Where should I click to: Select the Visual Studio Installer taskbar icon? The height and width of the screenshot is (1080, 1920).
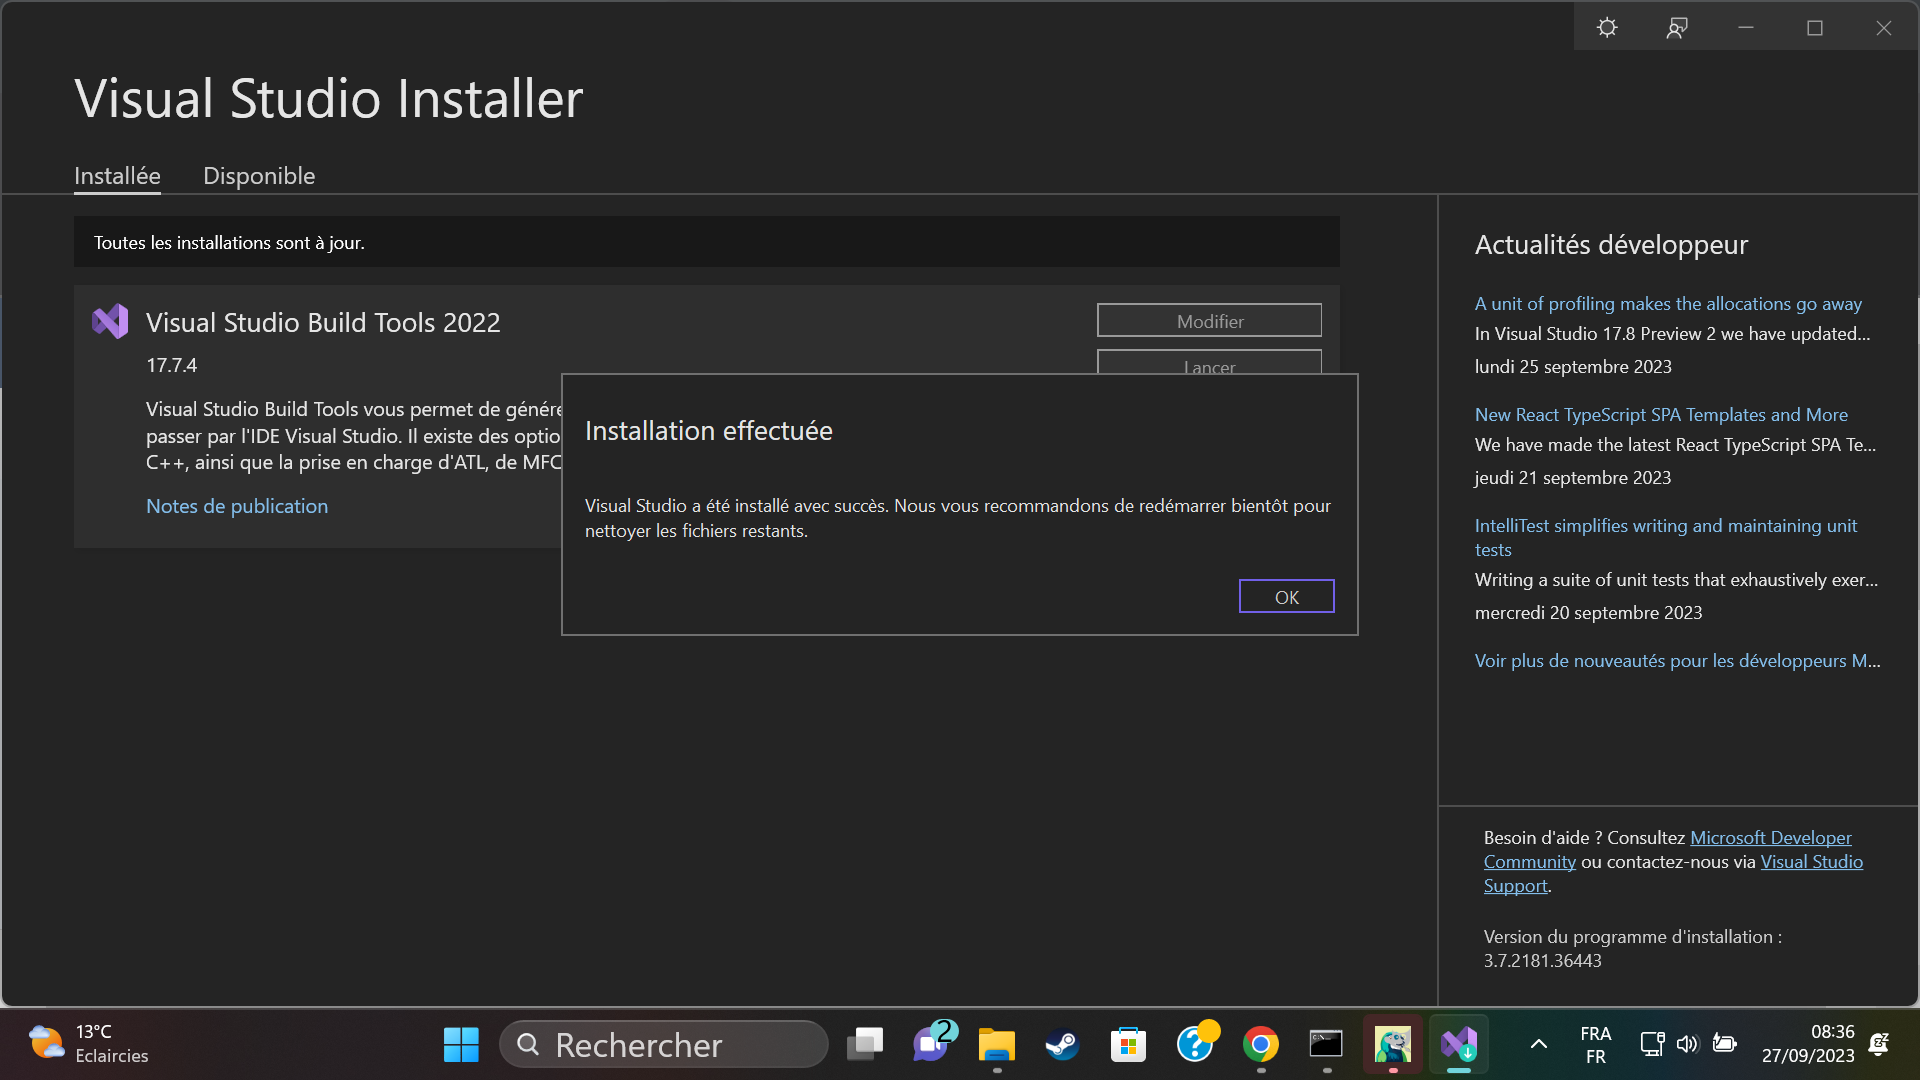tap(1459, 1045)
